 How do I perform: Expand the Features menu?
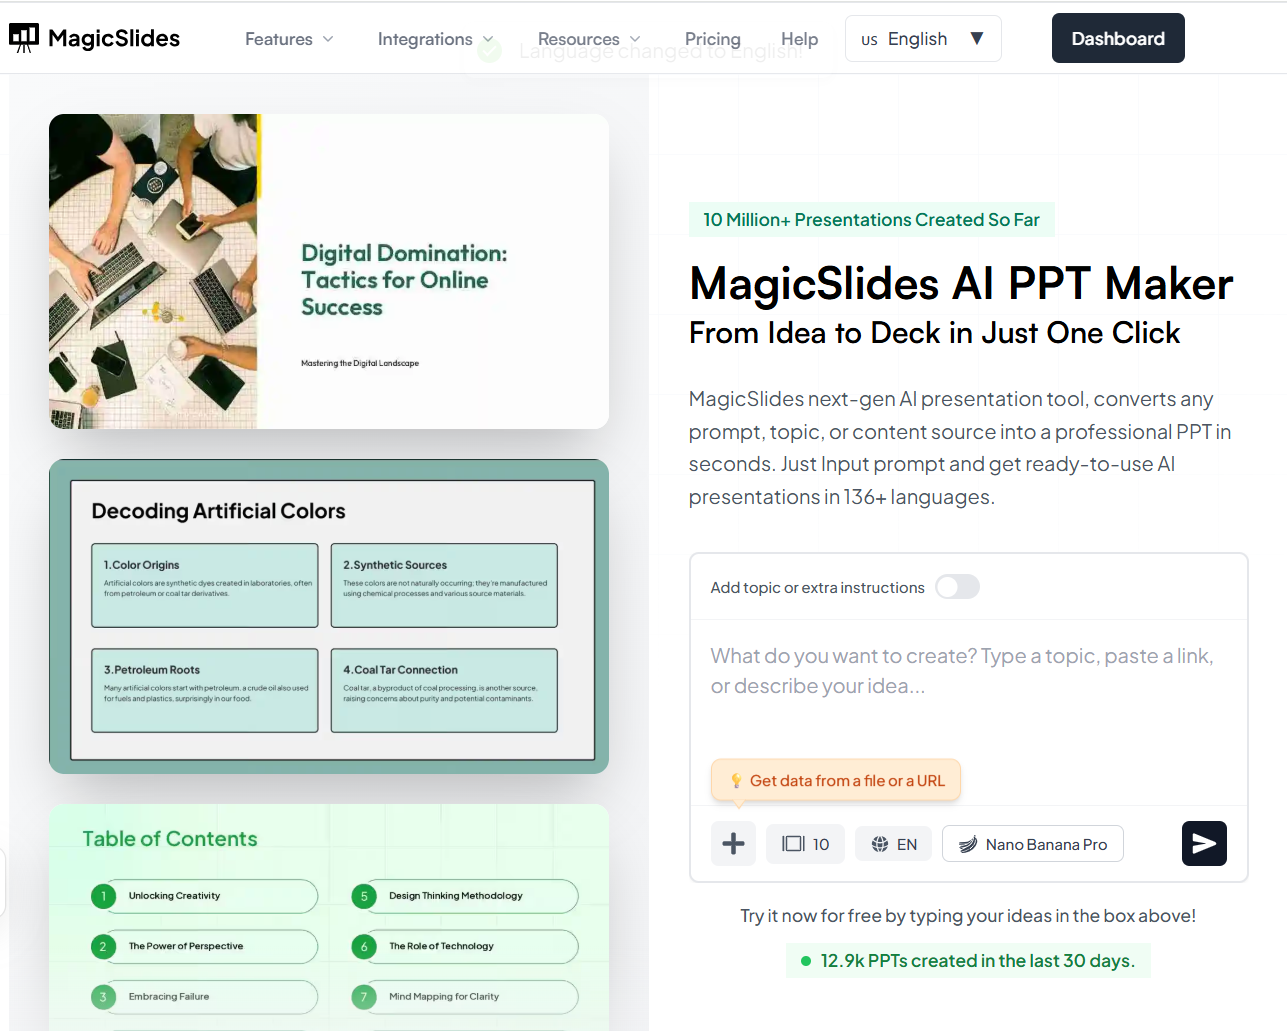(289, 39)
